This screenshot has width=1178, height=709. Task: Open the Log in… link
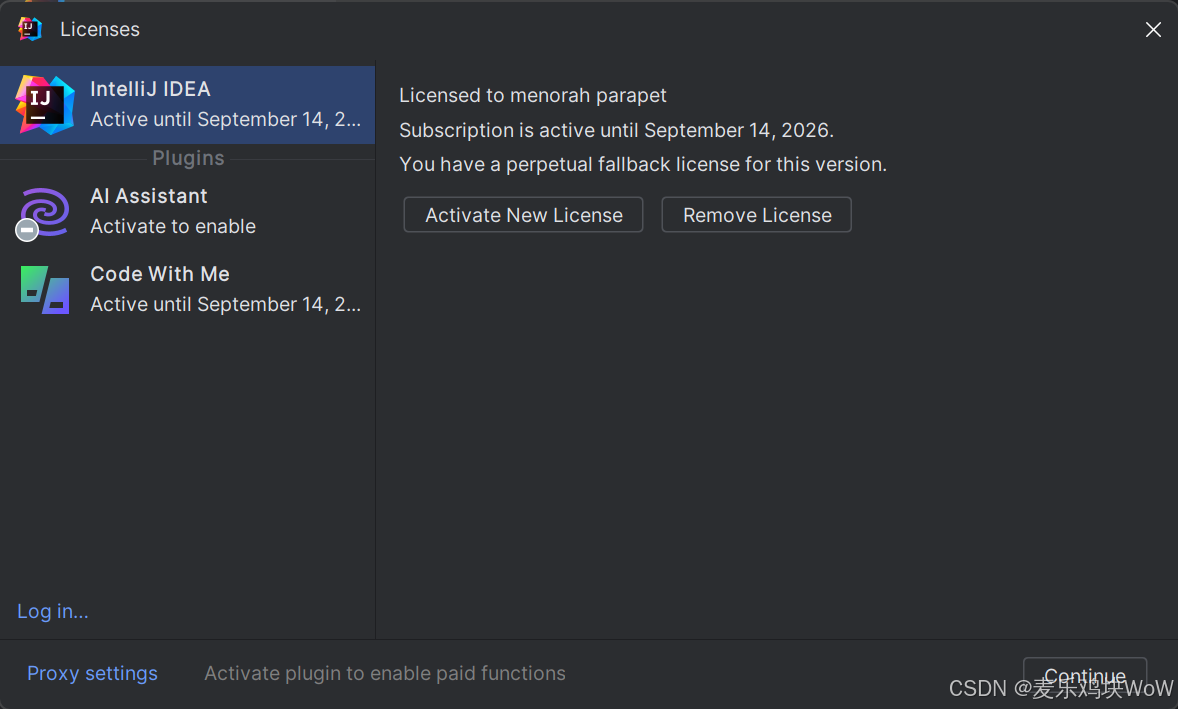click(53, 611)
